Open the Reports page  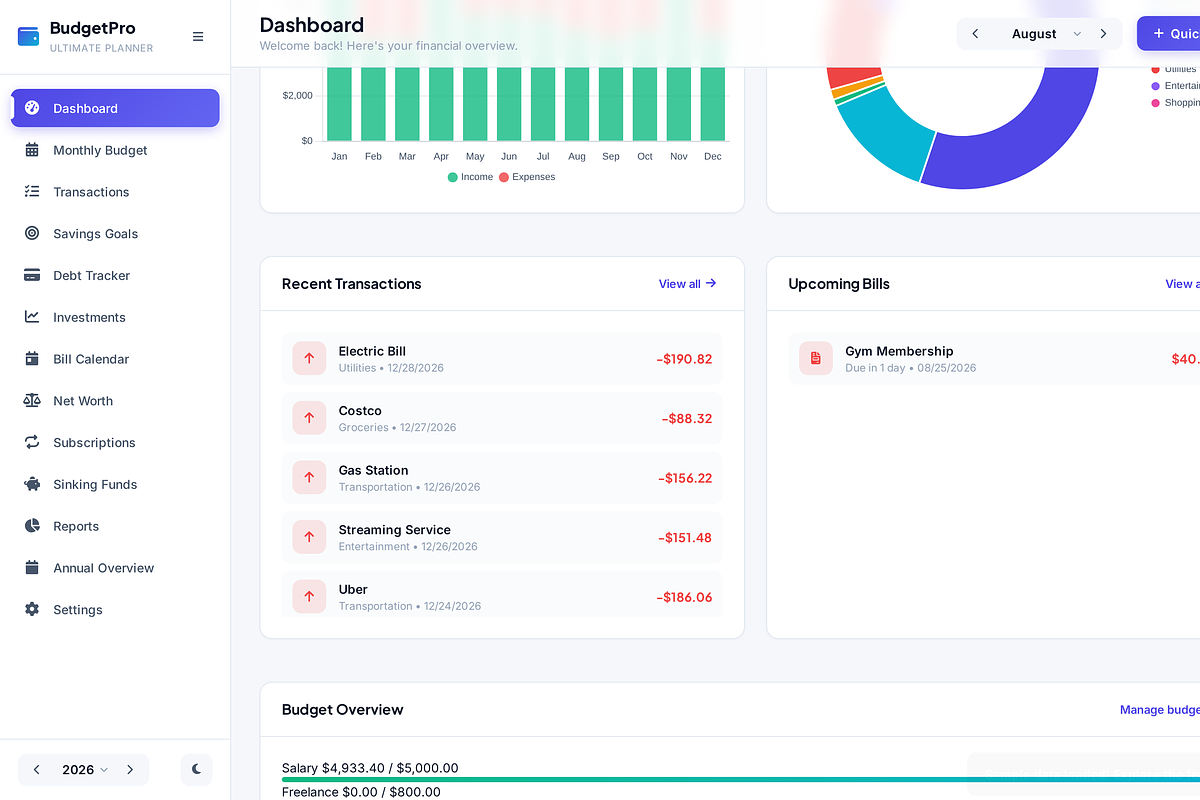pyautogui.click(x=115, y=526)
